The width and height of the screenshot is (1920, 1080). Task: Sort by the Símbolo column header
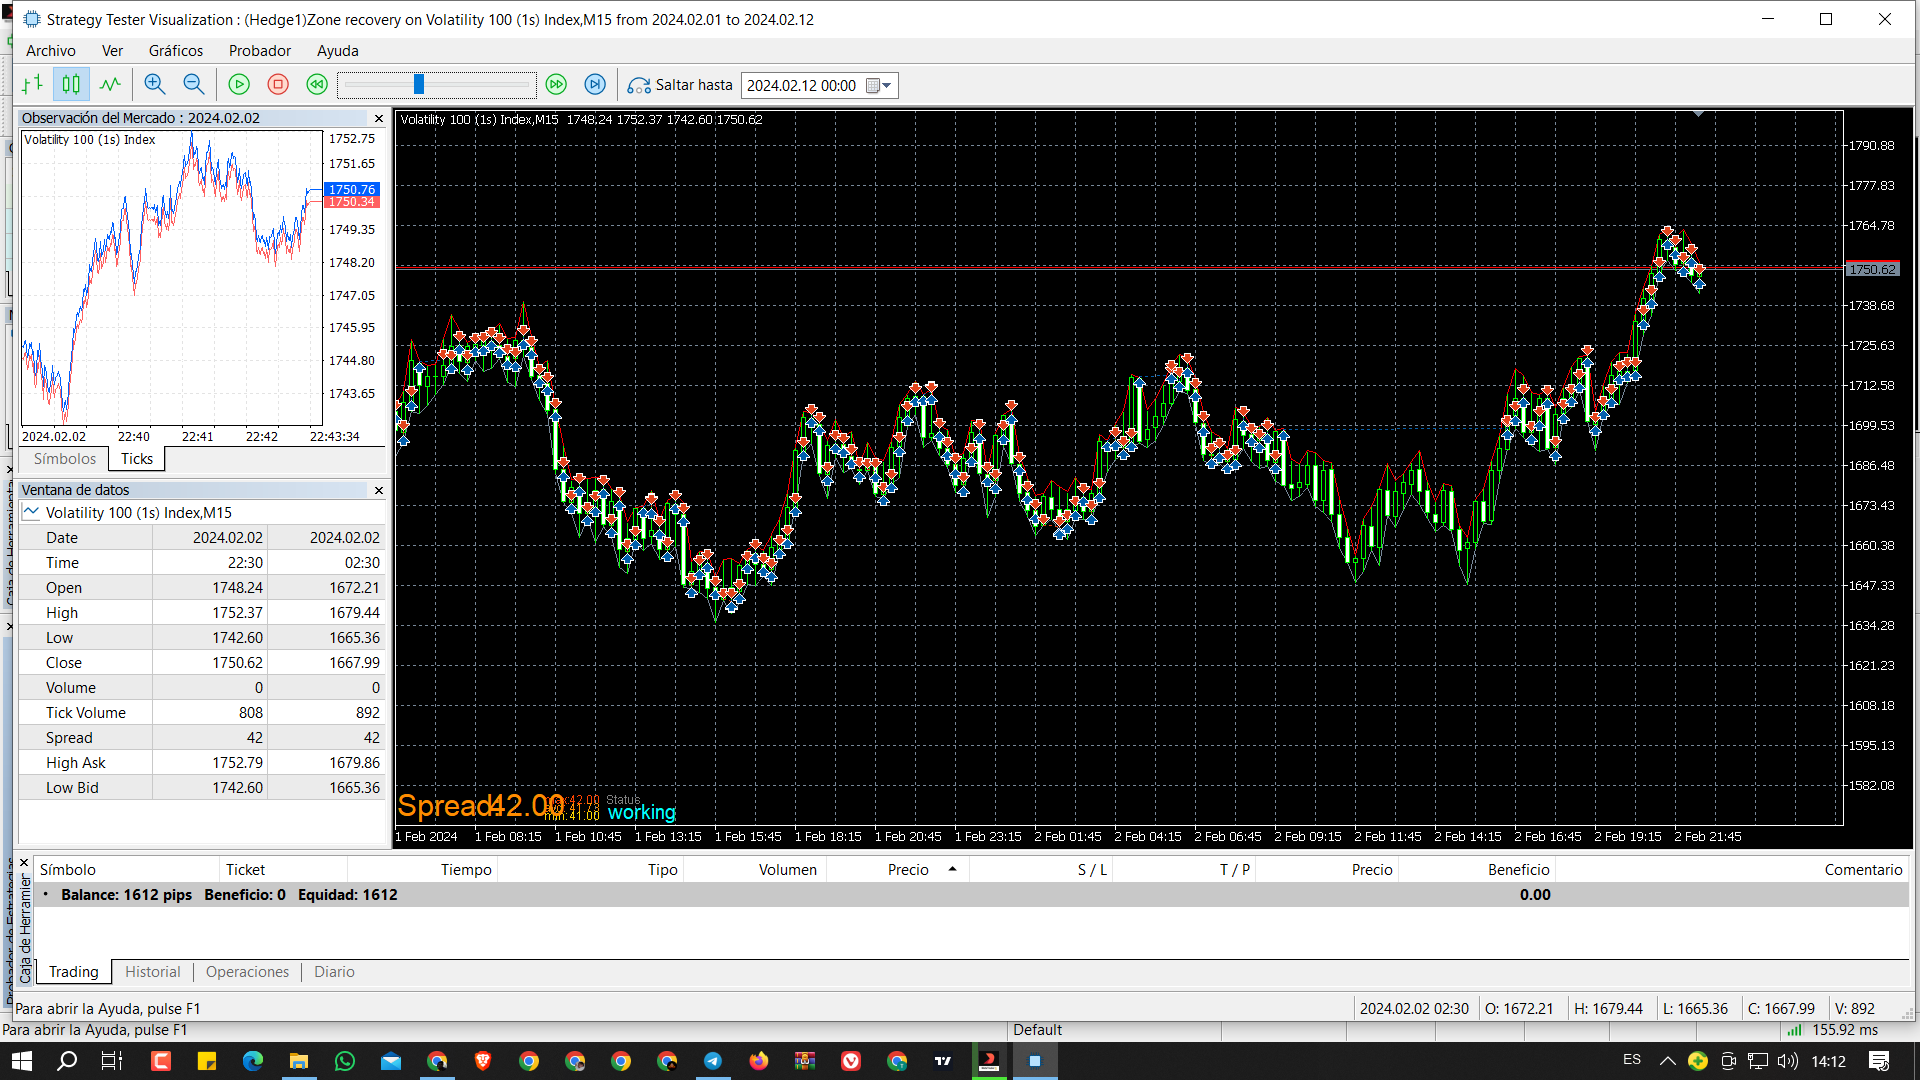126,870
